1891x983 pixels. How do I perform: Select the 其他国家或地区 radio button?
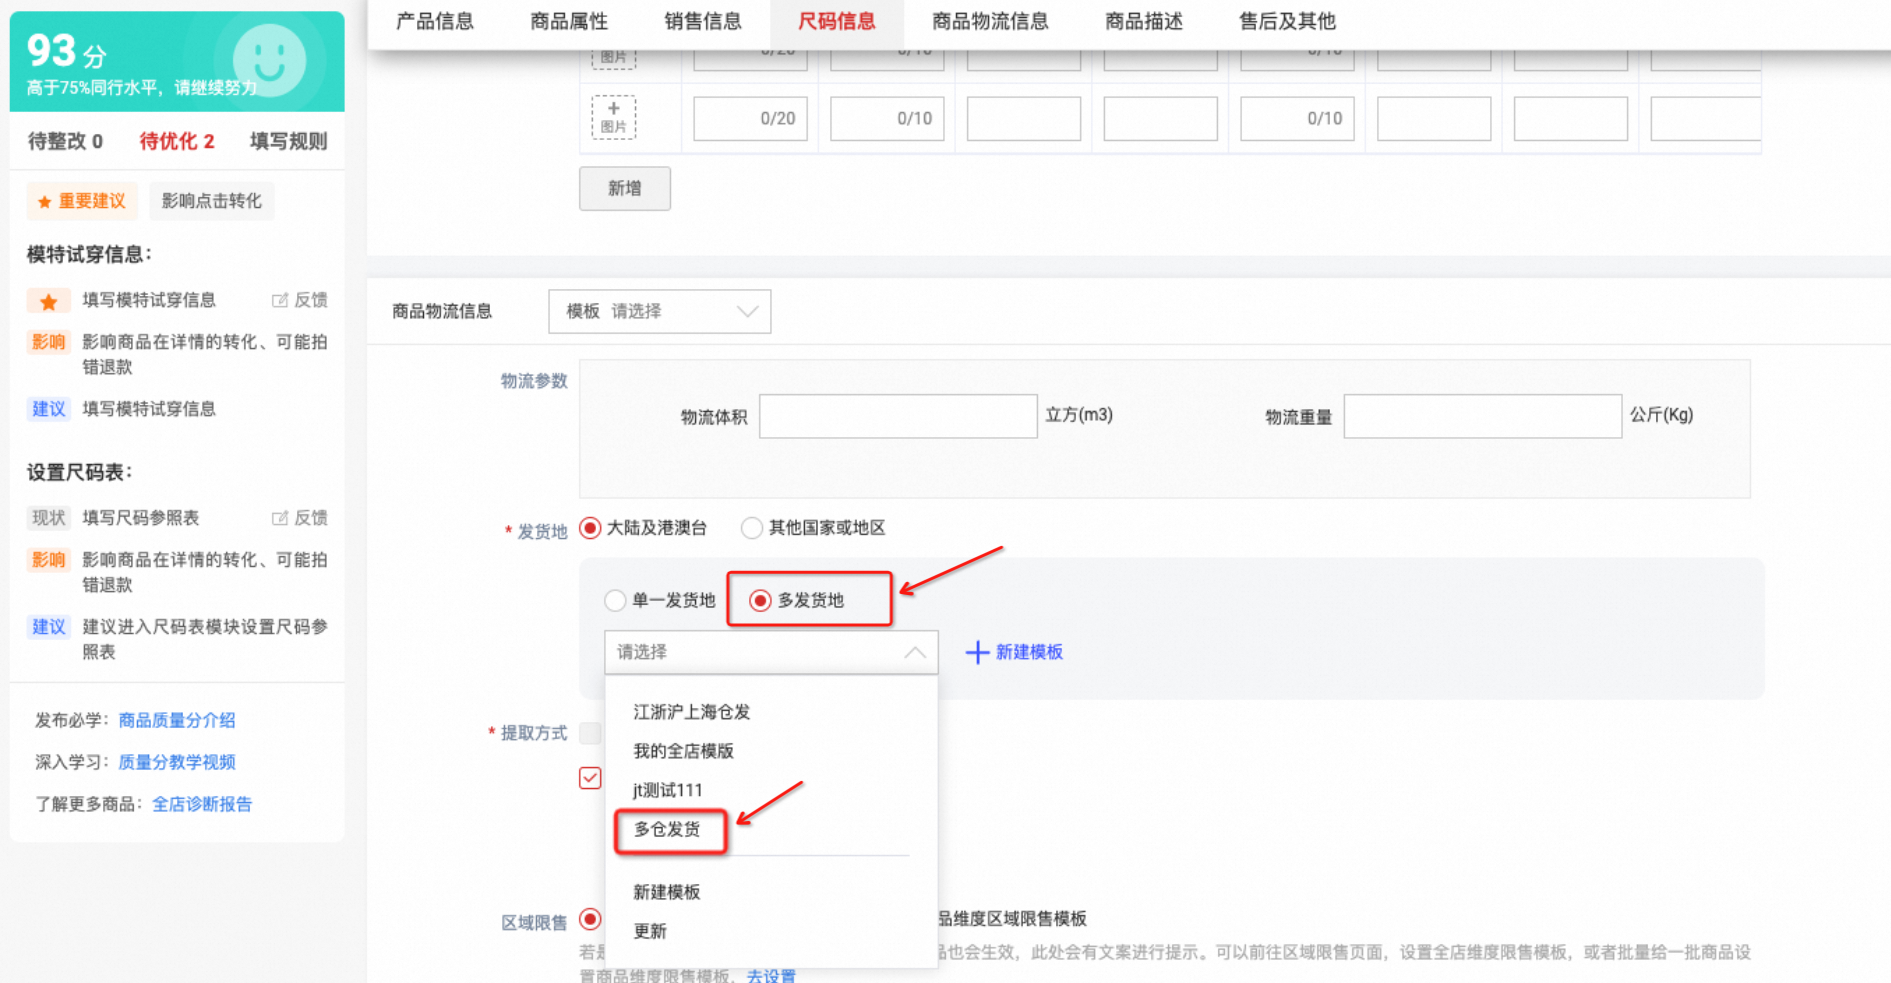coord(752,528)
